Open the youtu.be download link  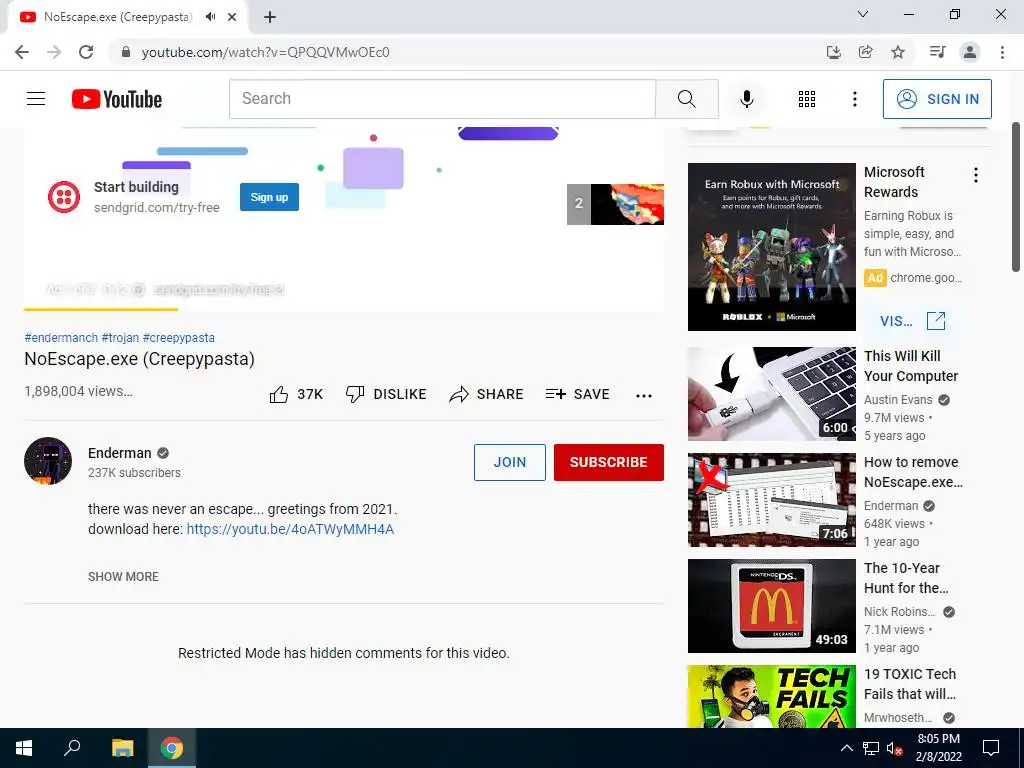click(290, 529)
